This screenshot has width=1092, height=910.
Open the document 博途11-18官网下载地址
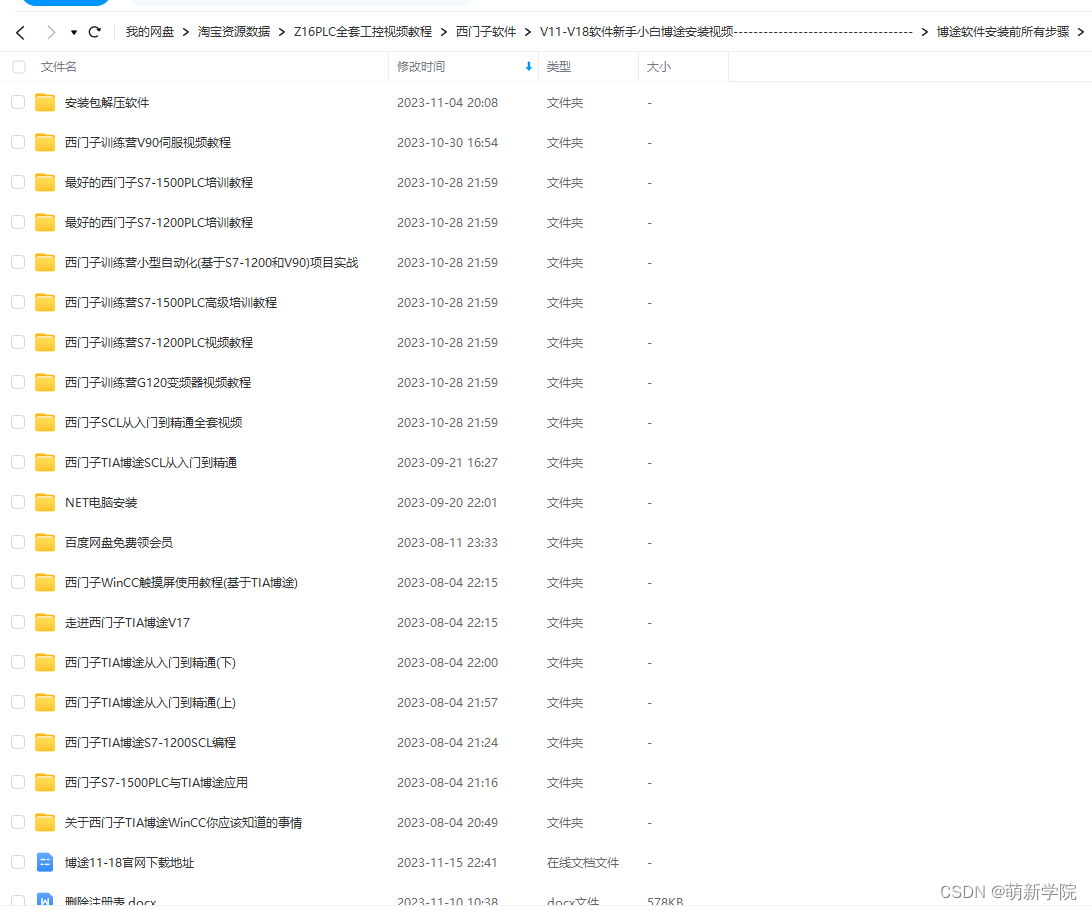(130, 863)
